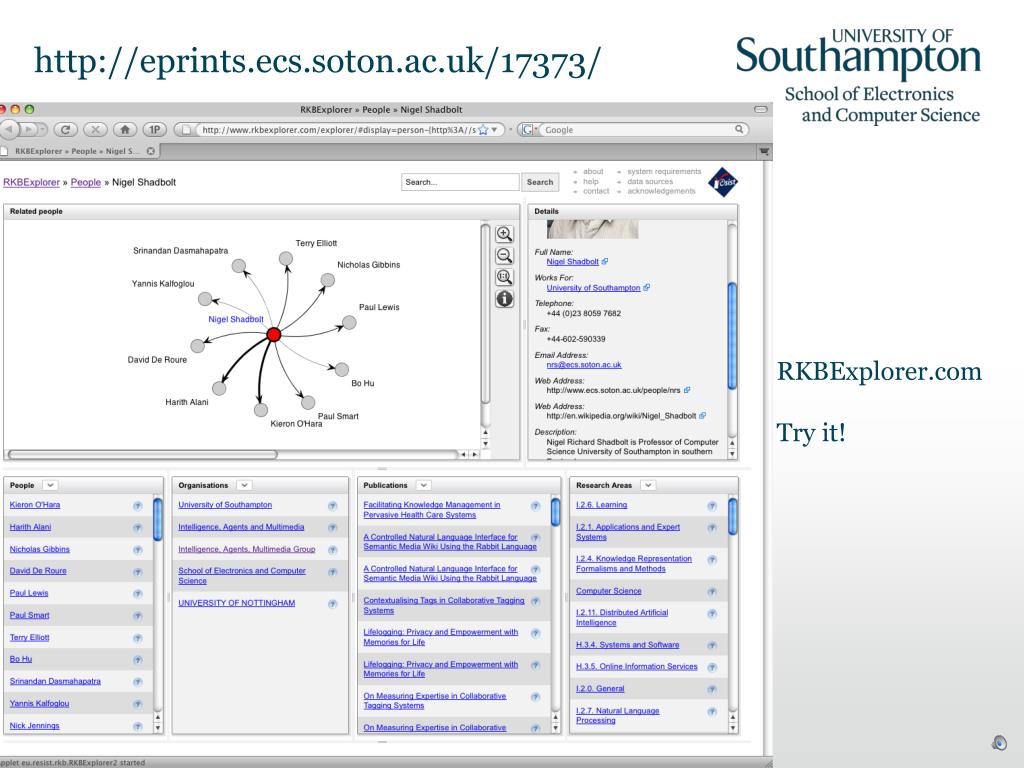Screen dimensions: 1024x768
Task: Select the red Nigel Shadbolt graph node
Action: (274, 334)
